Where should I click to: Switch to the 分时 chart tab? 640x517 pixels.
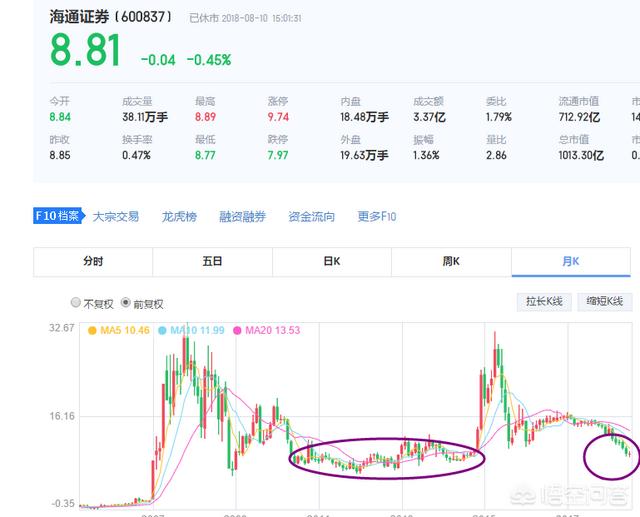[x=93, y=262]
